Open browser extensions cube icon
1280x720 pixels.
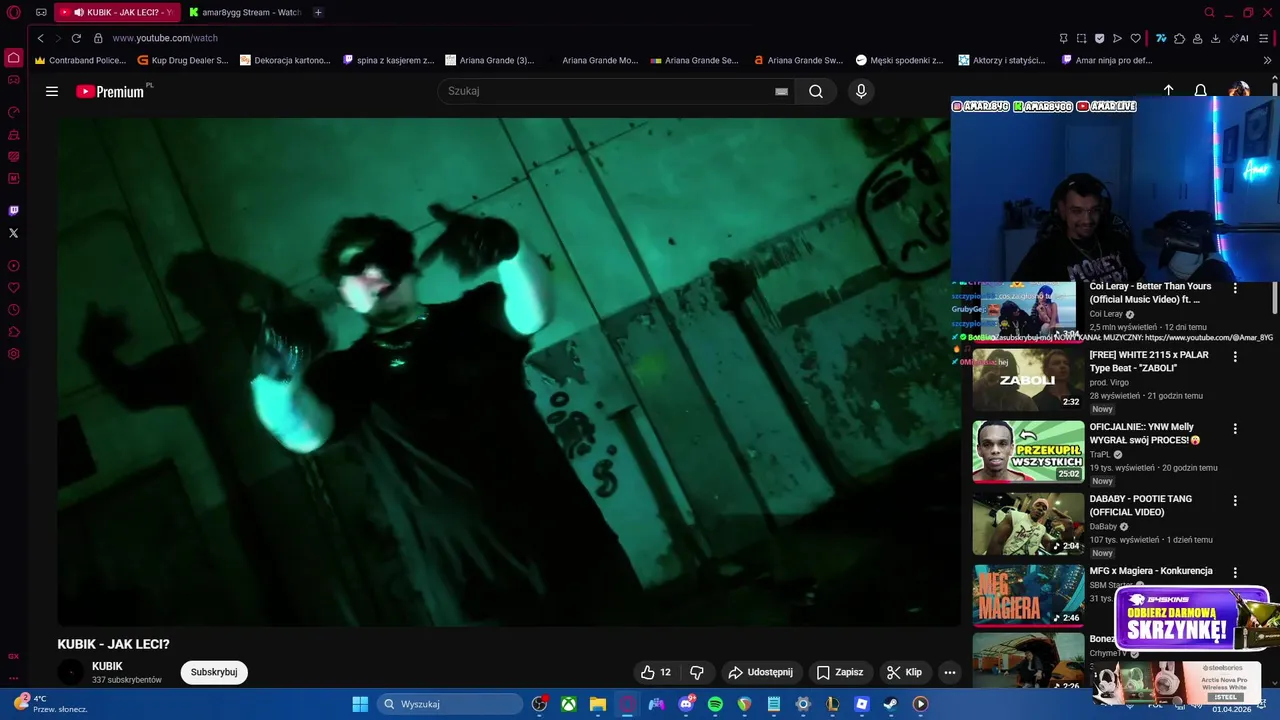[x=1179, y=38]
